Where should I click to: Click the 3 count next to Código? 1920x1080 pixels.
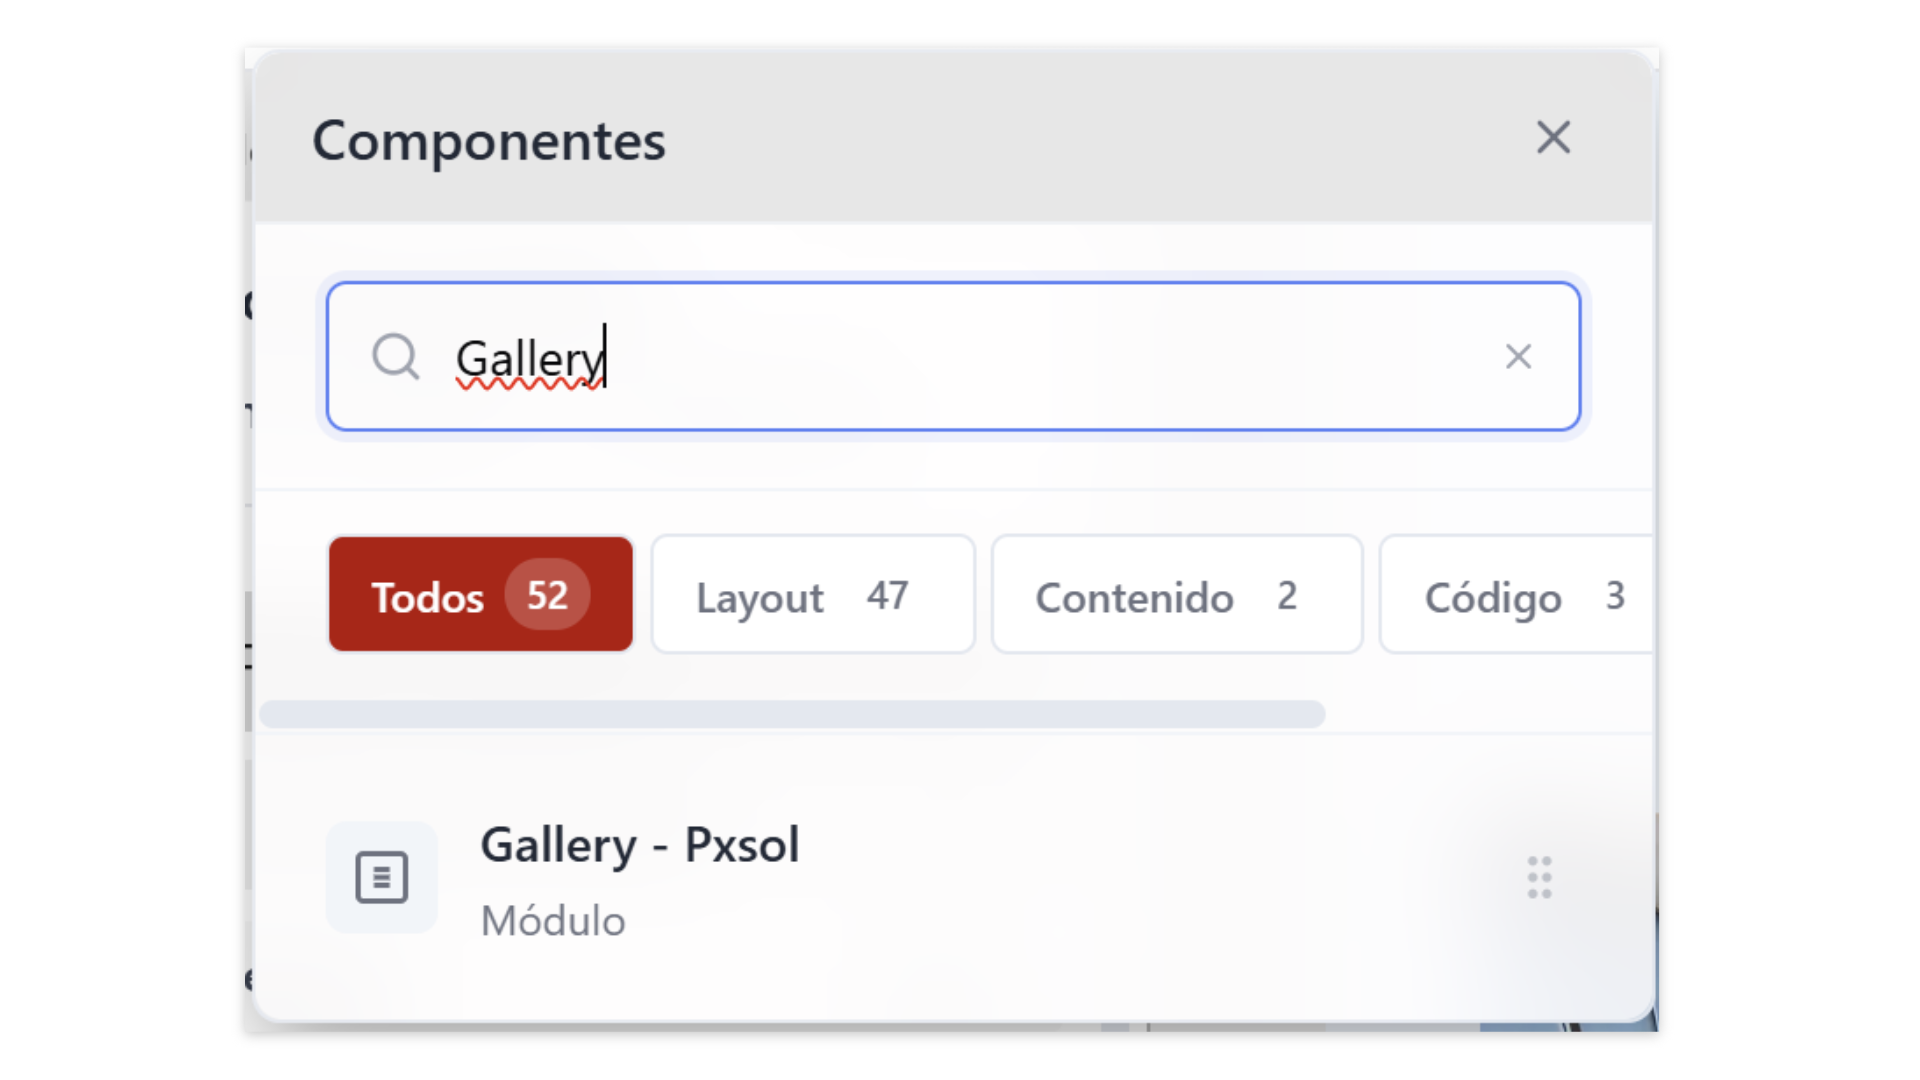click(x=1614, y=596)
